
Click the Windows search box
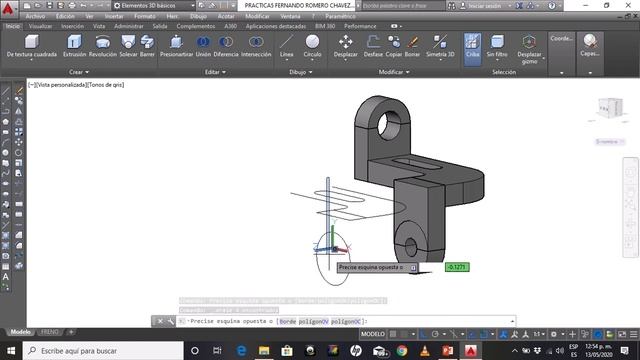tap(103, 351)
